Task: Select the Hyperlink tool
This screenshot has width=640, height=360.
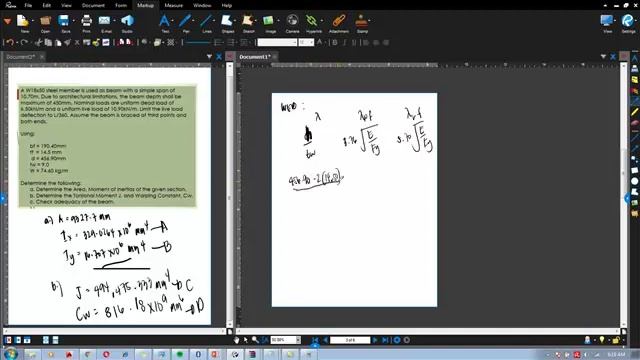Action: tap(312, 20)
